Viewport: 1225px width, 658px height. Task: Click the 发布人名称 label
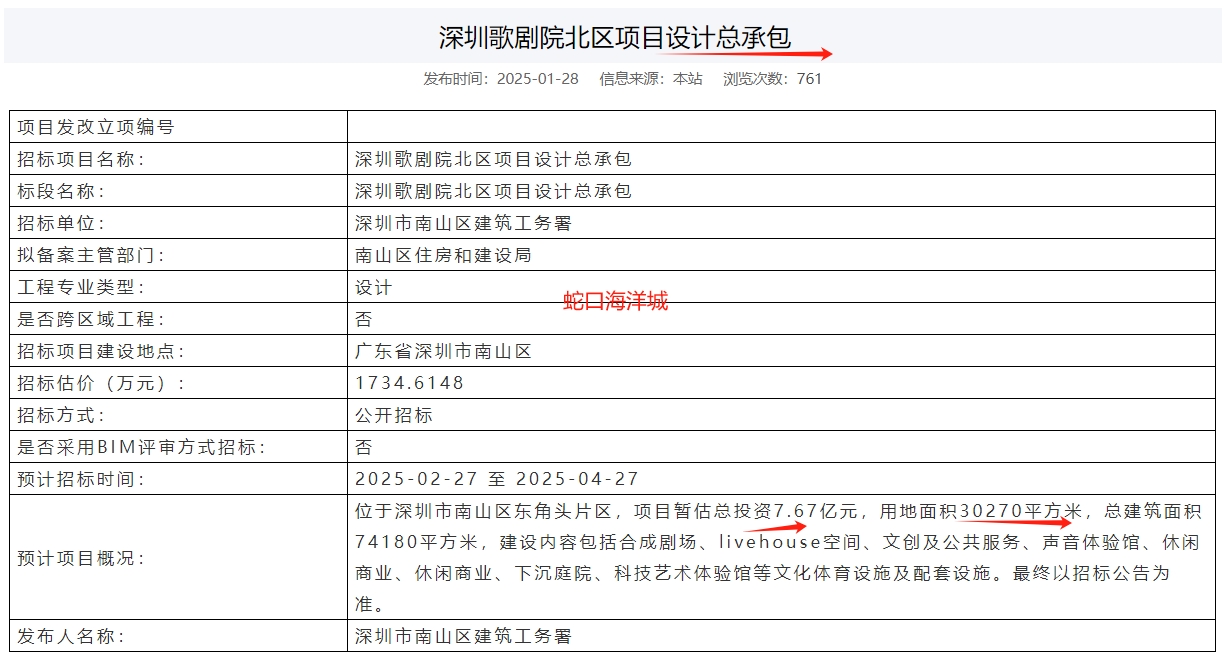pyautogui.click(x=71, y=636)
